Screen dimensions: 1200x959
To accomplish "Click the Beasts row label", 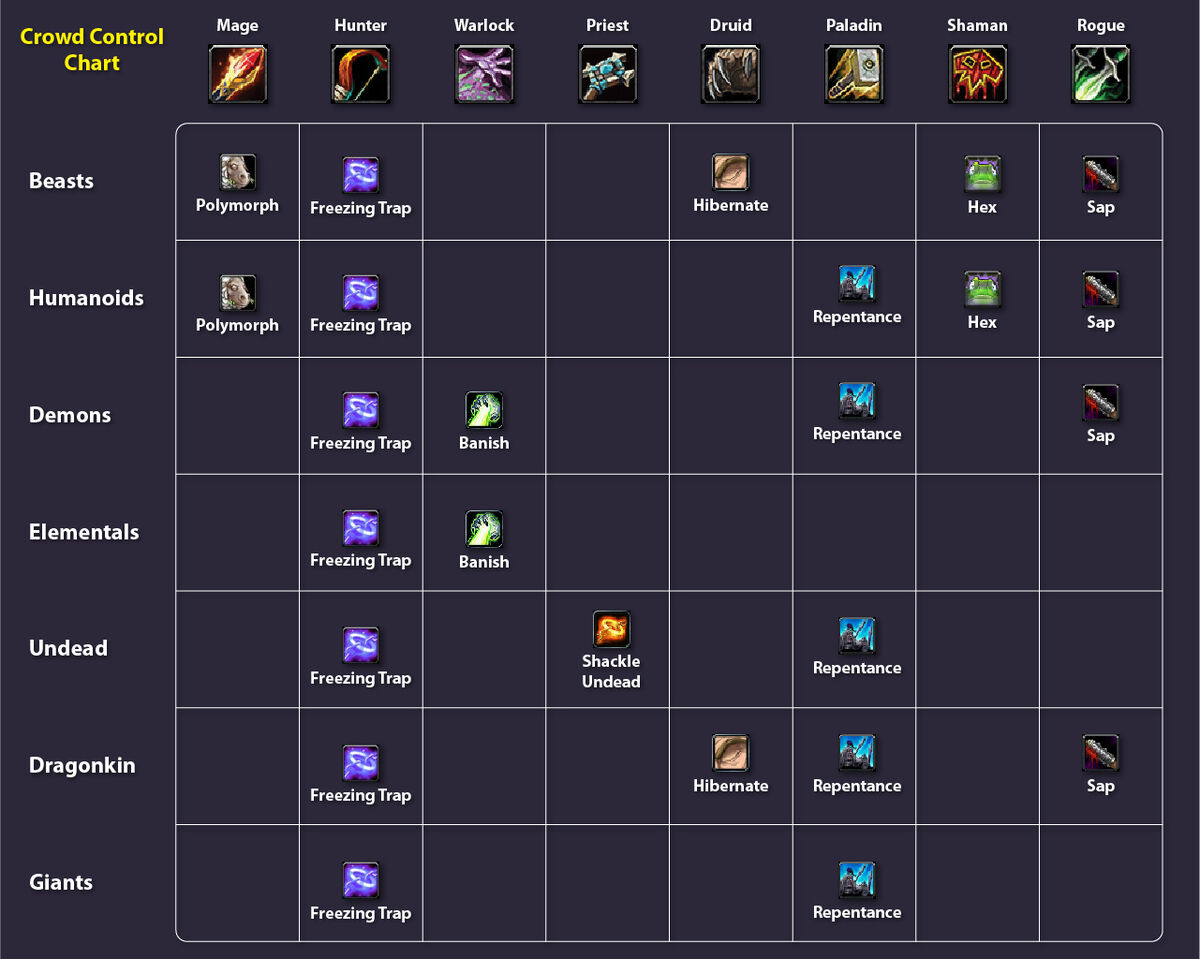I will point(61,181).
